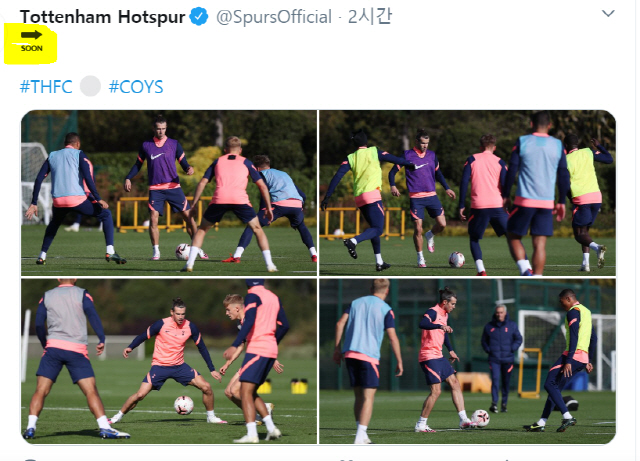
Task: Click the blue verified badge icon
Action: click(x=199, y=17)
